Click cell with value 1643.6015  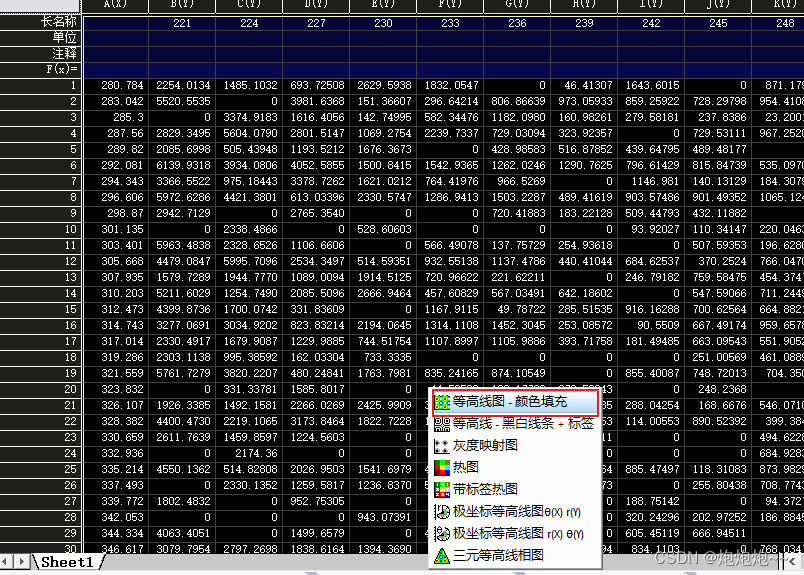click(651, 86)
